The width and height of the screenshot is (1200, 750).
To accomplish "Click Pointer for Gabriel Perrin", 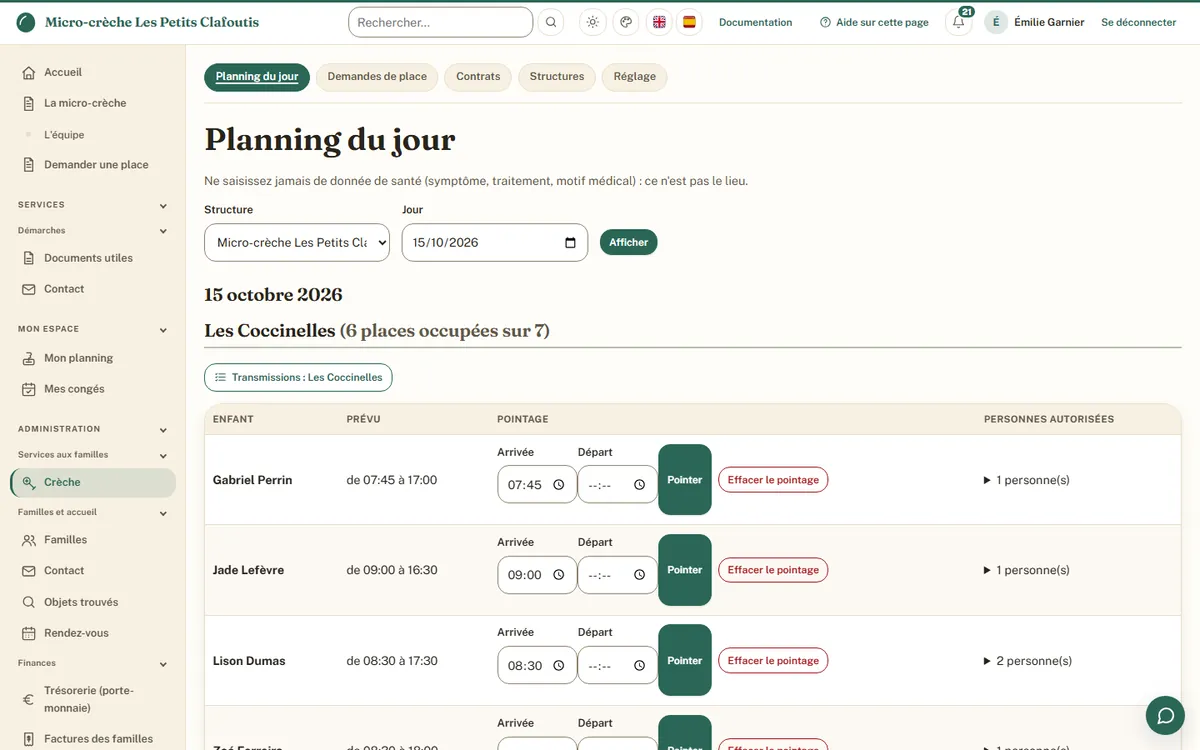I will [685, 480].
